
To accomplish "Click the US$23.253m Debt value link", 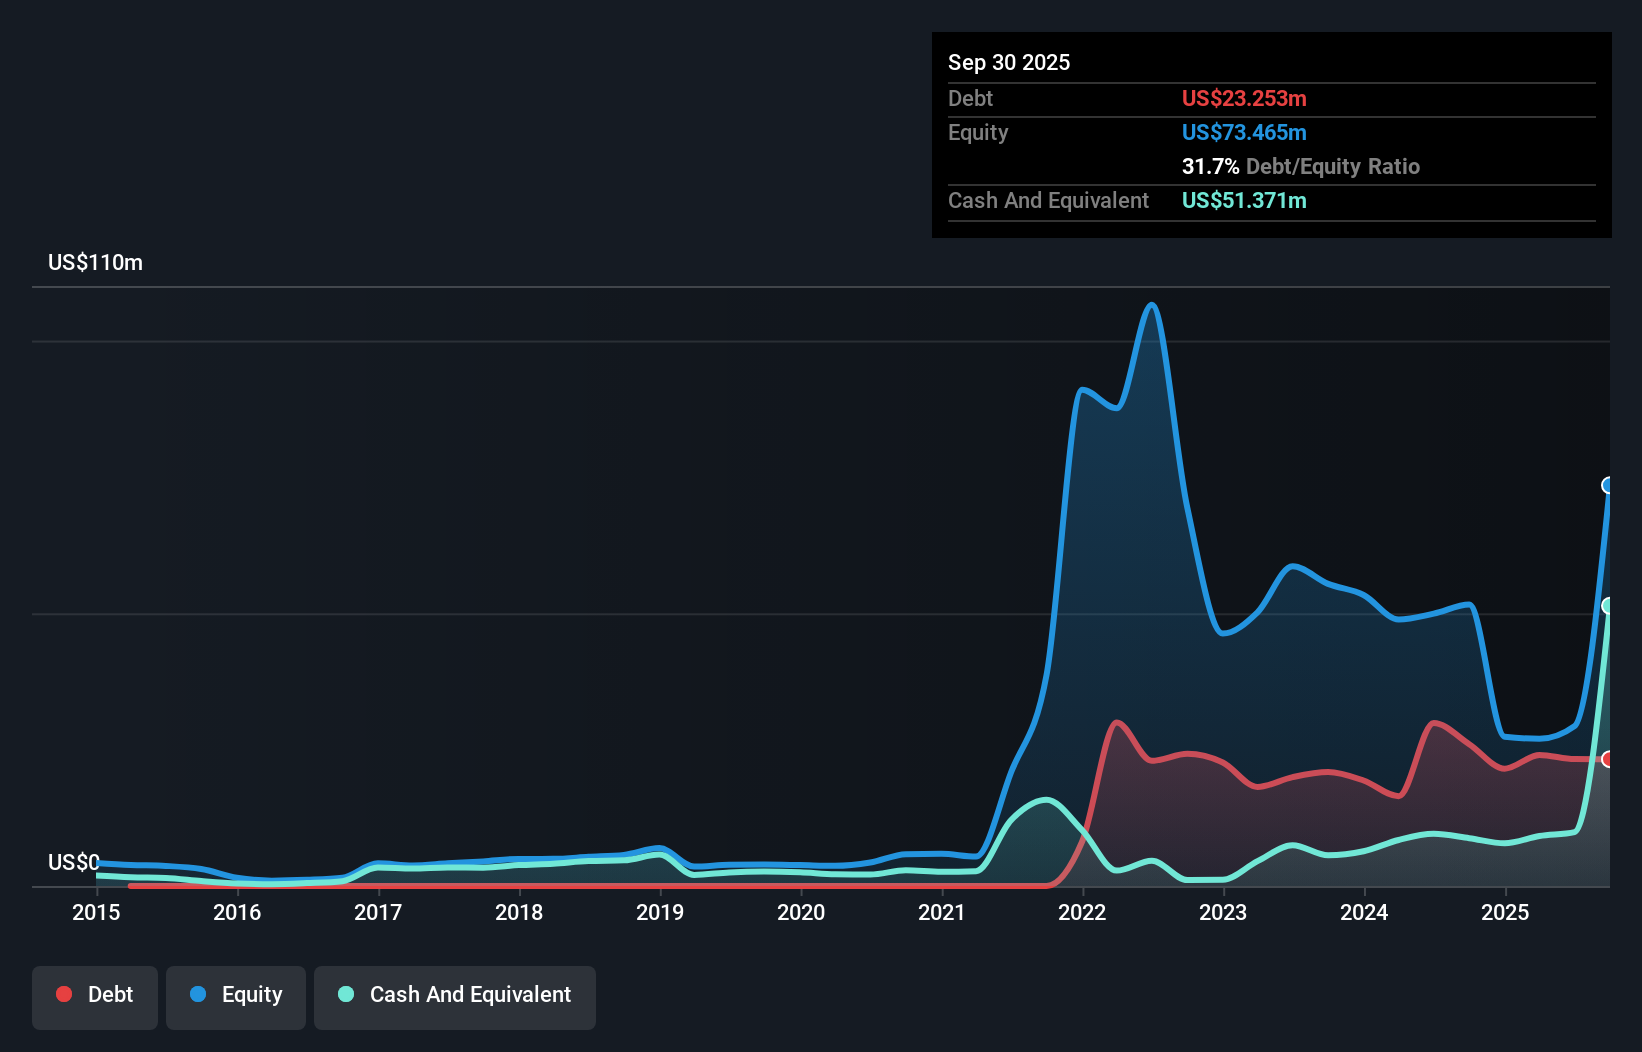I will [1244, 99].
